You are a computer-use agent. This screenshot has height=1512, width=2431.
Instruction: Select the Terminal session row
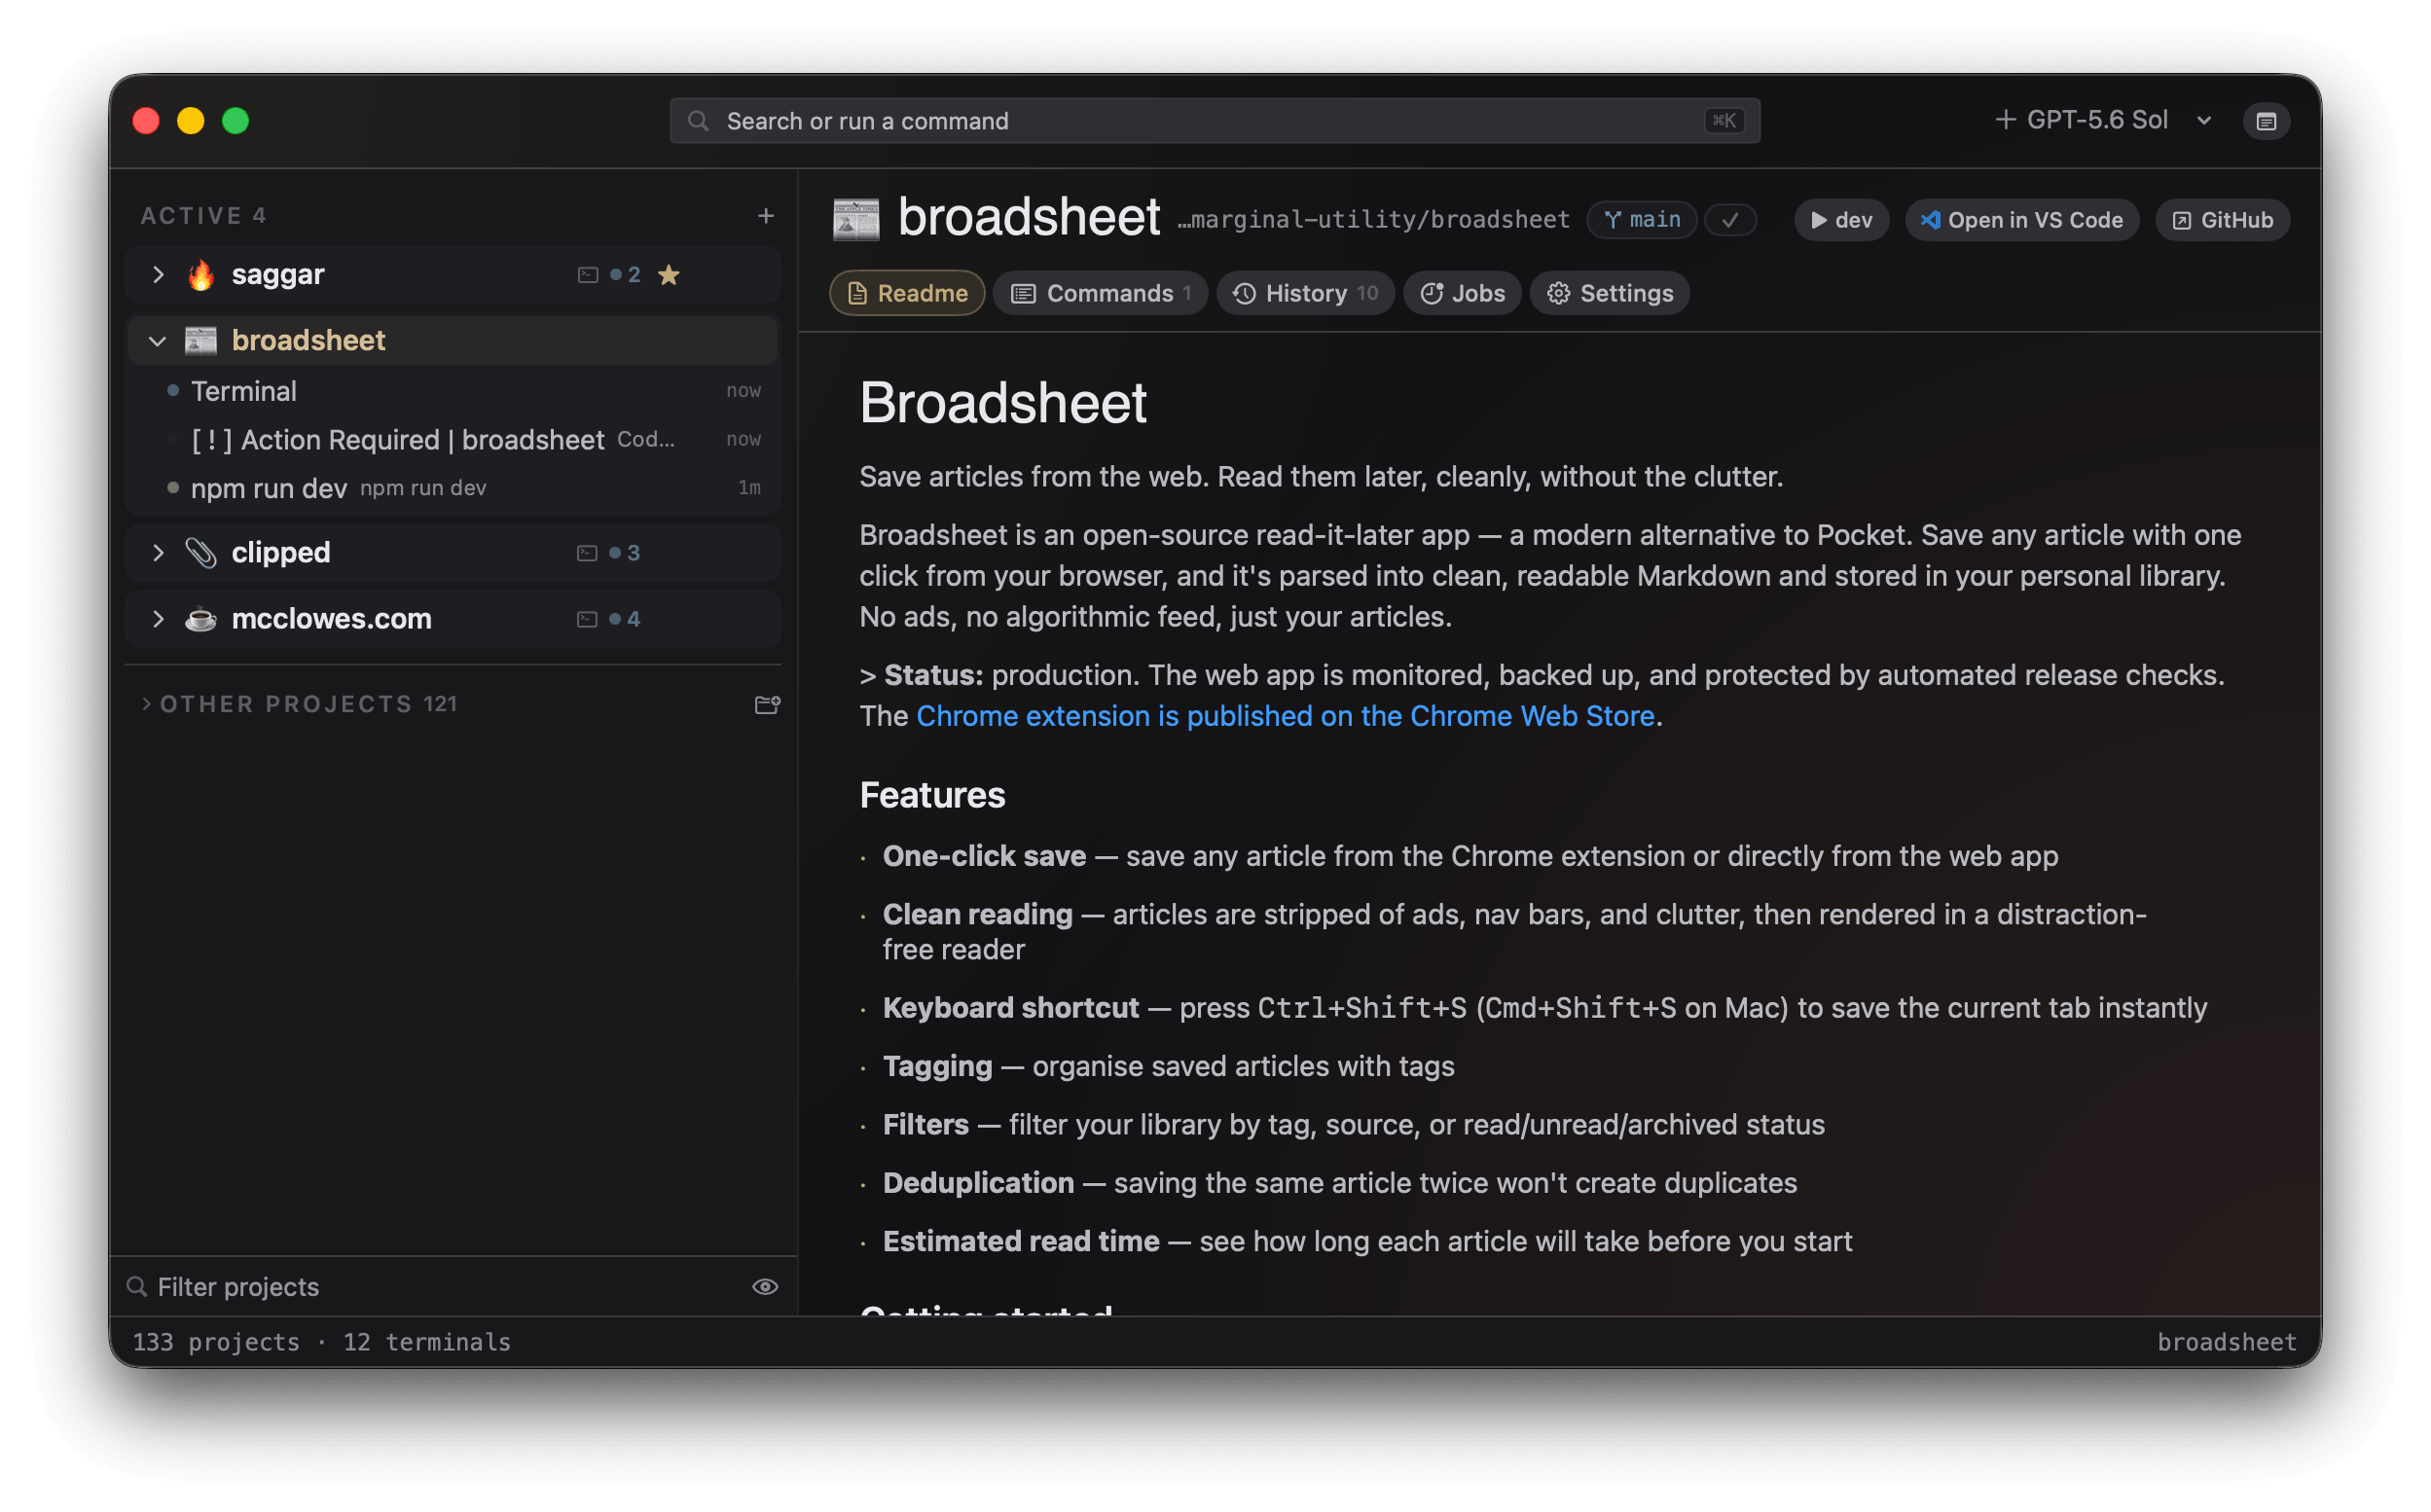point(453,391)
